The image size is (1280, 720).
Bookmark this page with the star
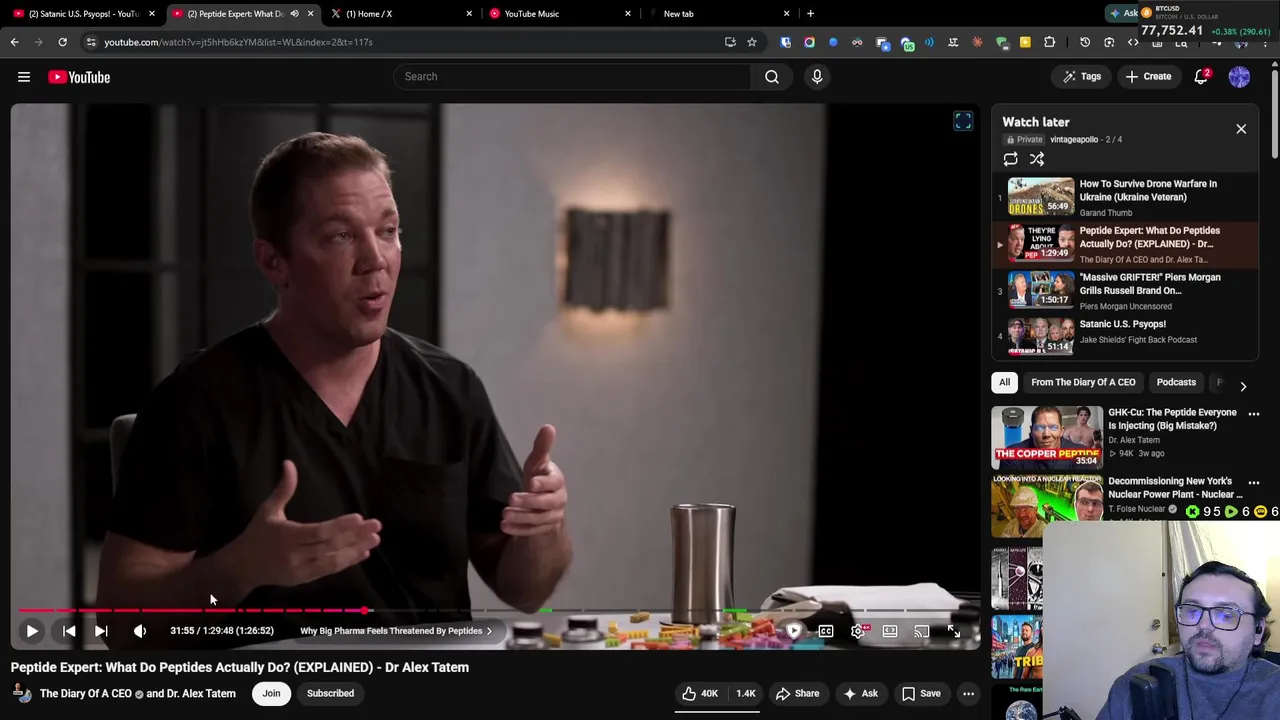click(x=752, y=42)
